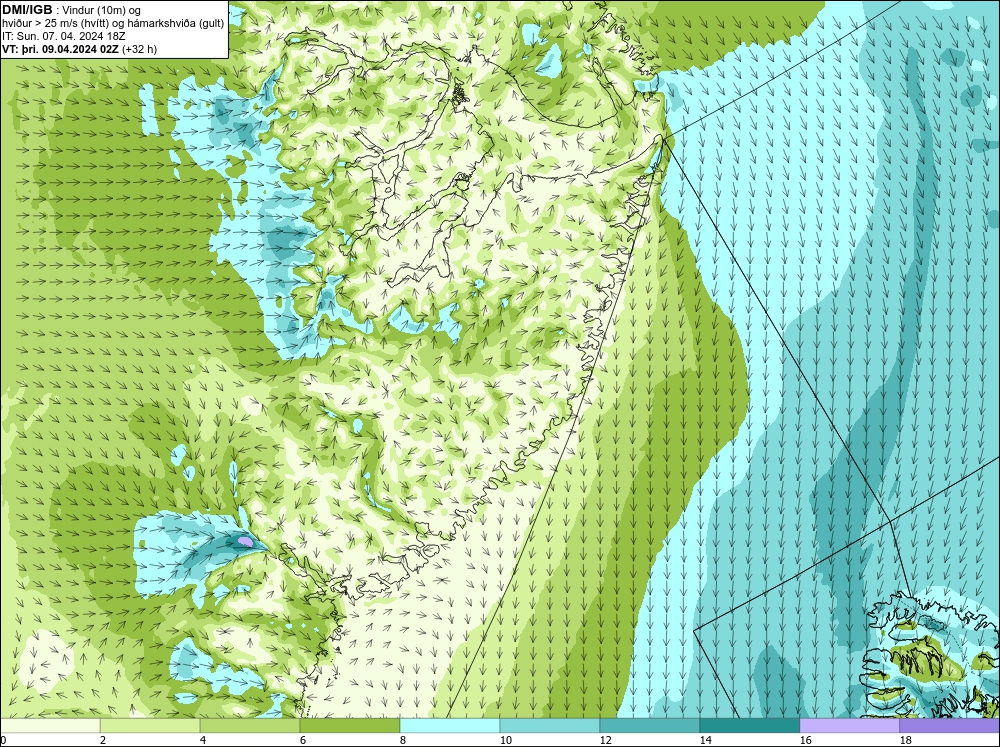Click the legend swatch between 8 and 10

[450, 726]
